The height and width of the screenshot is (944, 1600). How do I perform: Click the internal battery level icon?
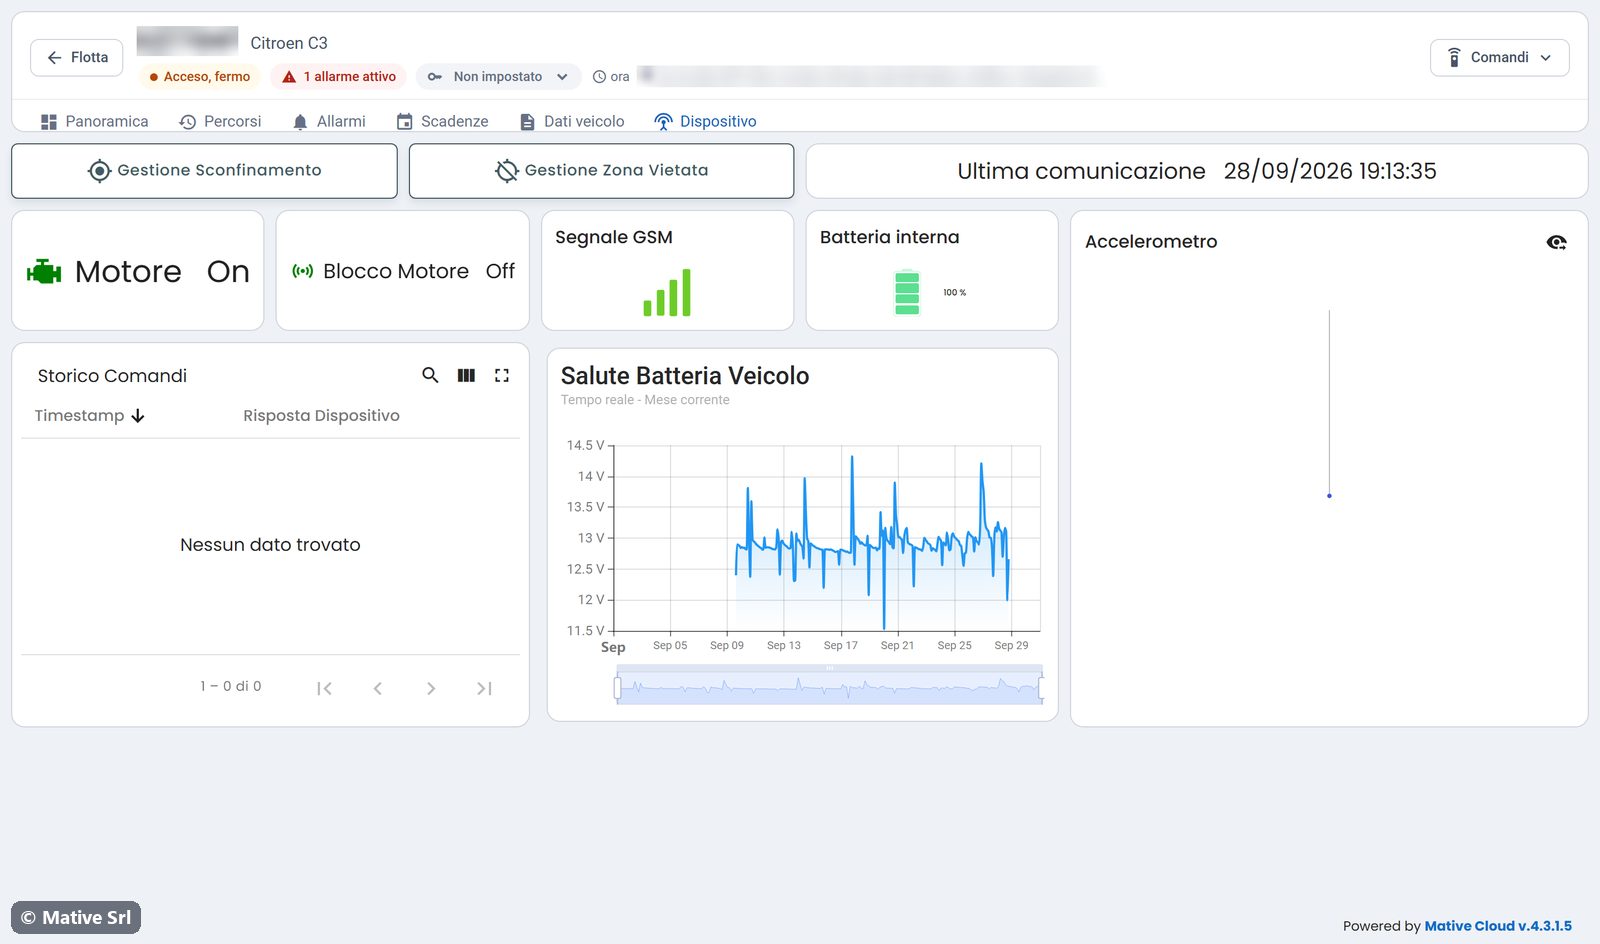(907, 292)
